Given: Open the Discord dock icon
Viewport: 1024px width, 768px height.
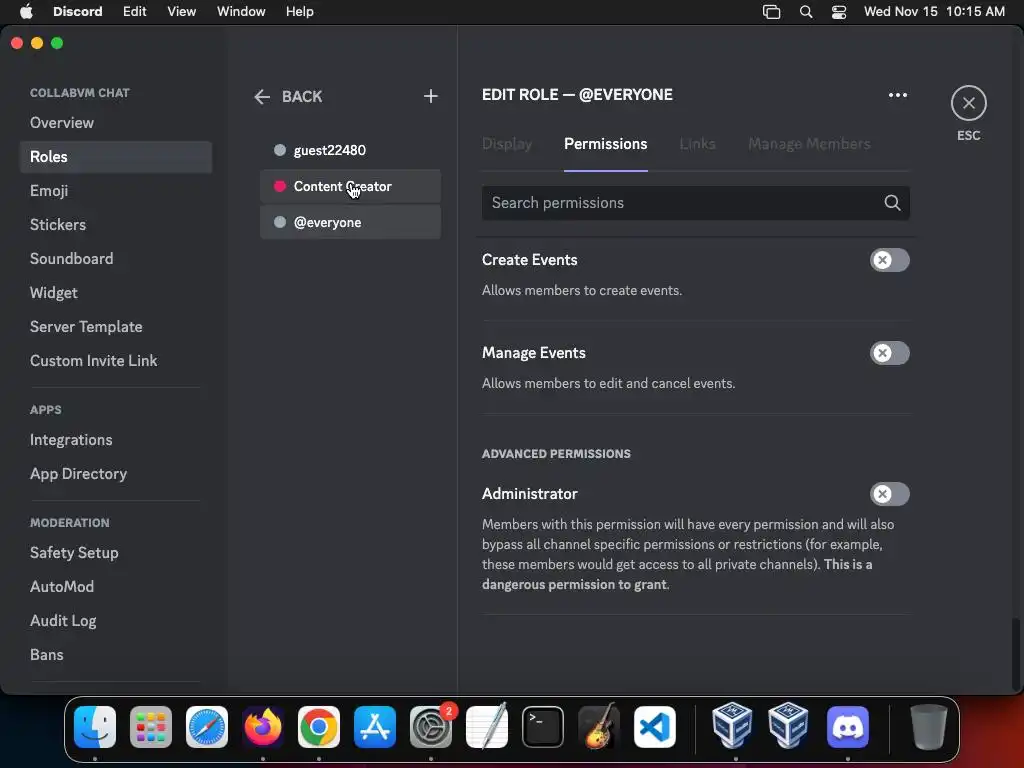Looking at the screenshot, I should [x=848, y=727].
